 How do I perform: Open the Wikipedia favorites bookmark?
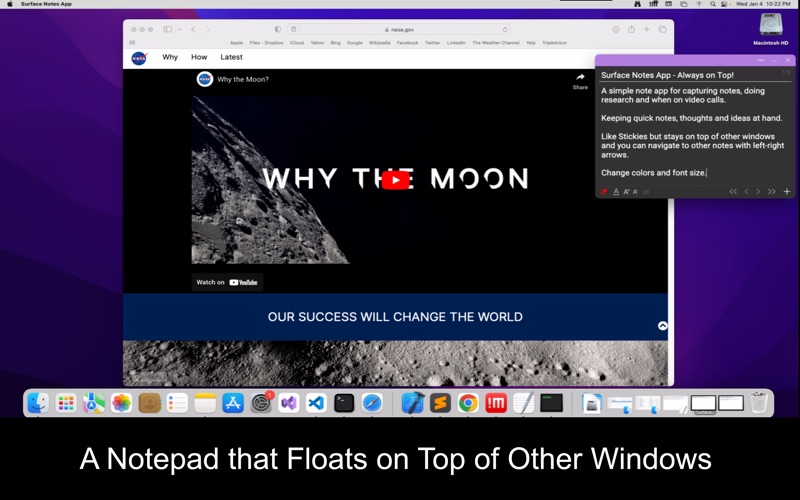tap(380, 43)
